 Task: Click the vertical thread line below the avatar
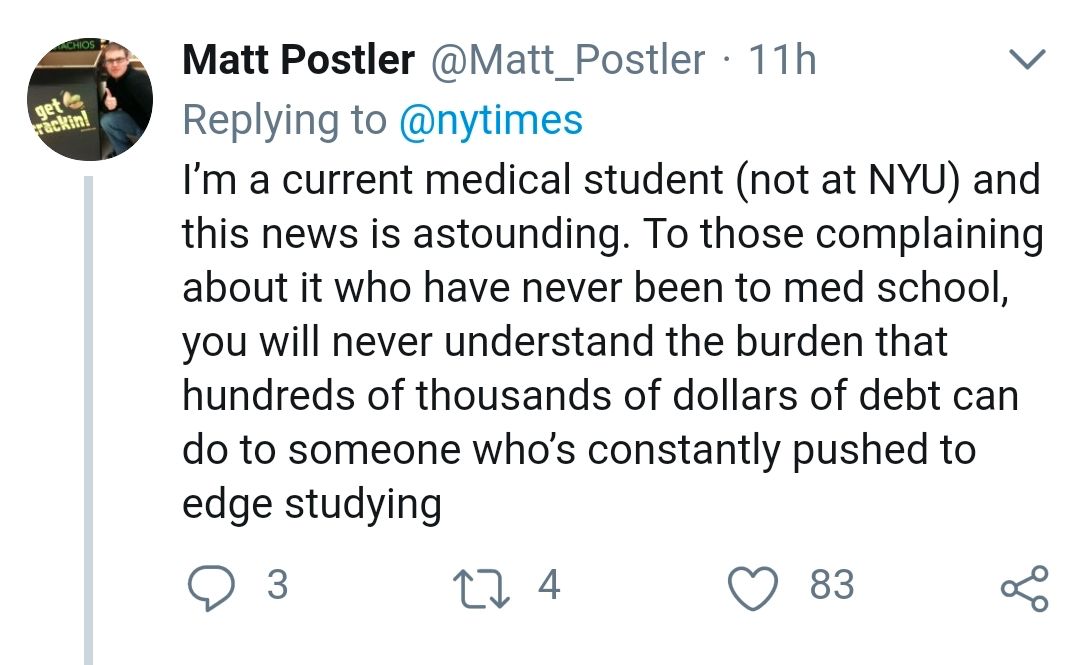[89, 420]
